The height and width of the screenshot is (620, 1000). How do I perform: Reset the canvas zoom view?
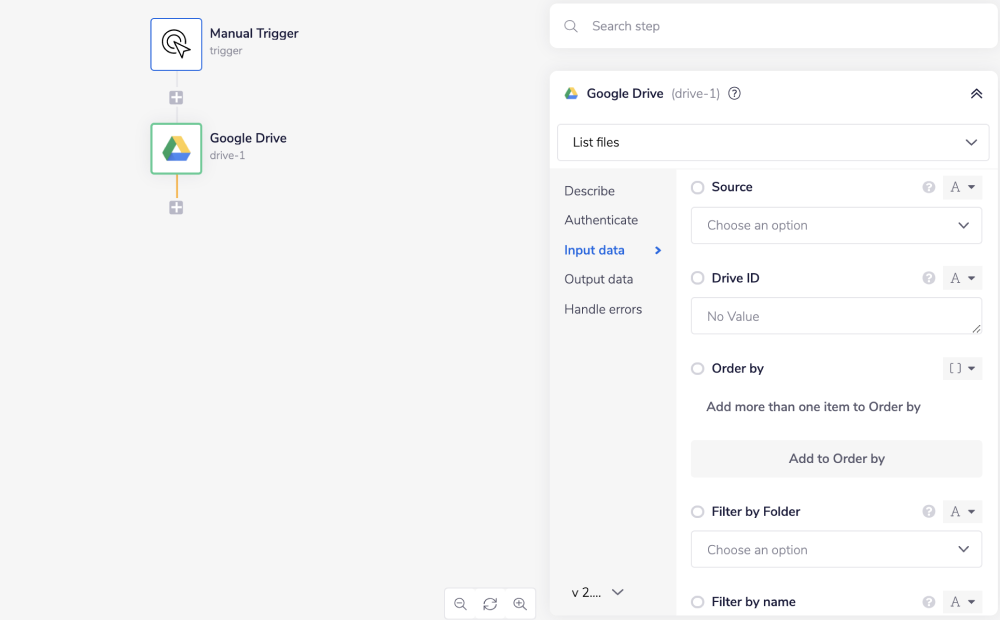[x=490, y=604]
